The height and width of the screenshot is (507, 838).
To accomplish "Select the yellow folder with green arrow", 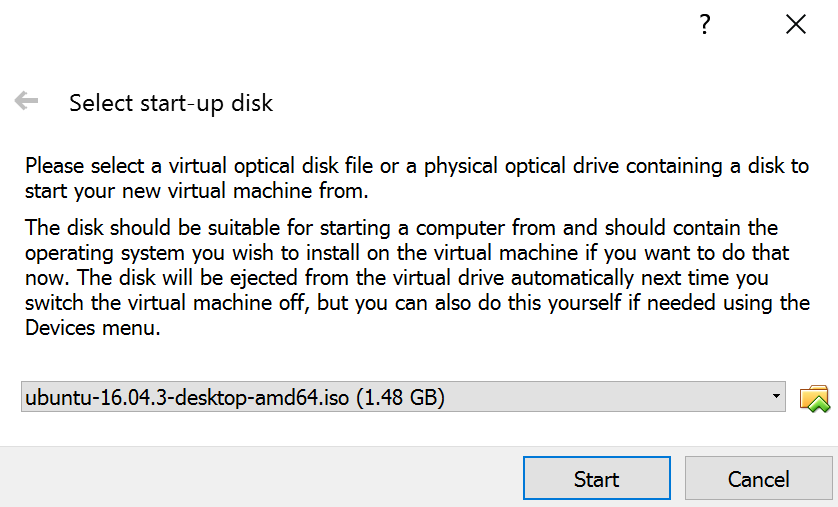I will (x=814, y=399).
